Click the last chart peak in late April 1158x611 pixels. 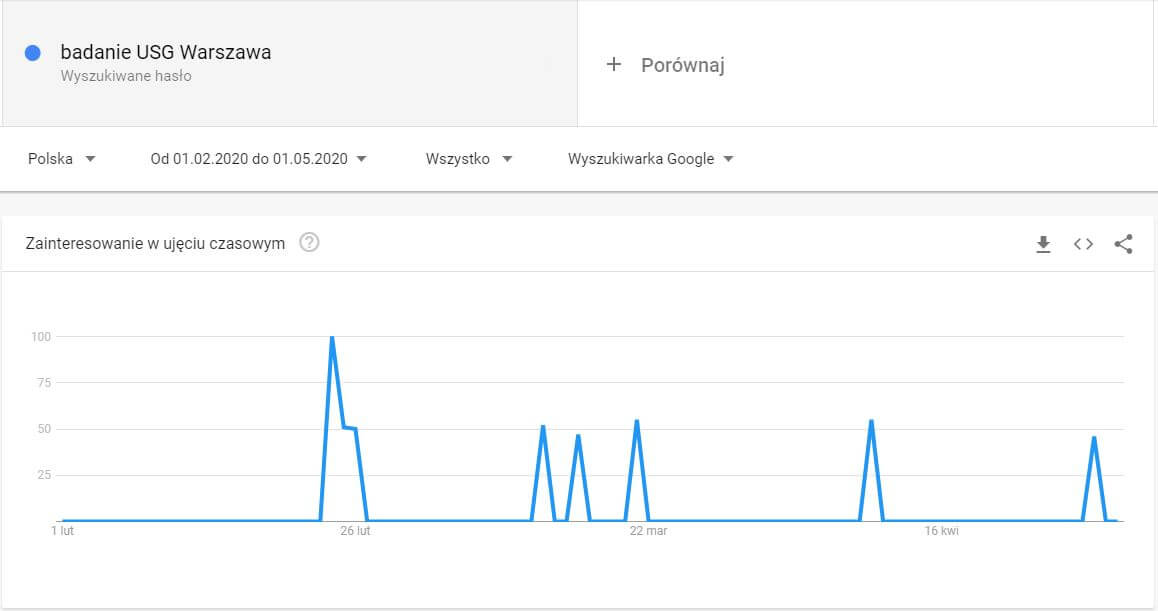pos(1095,438)
